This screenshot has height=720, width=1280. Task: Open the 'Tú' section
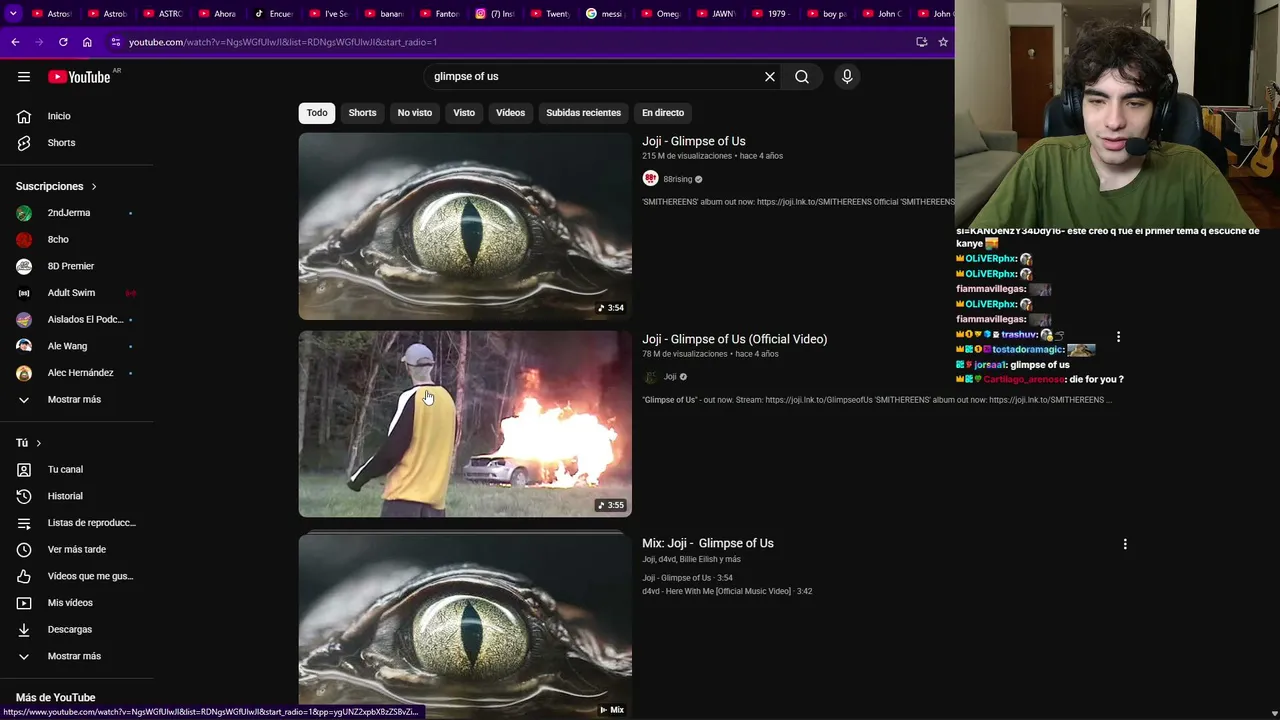coord(29,443)
